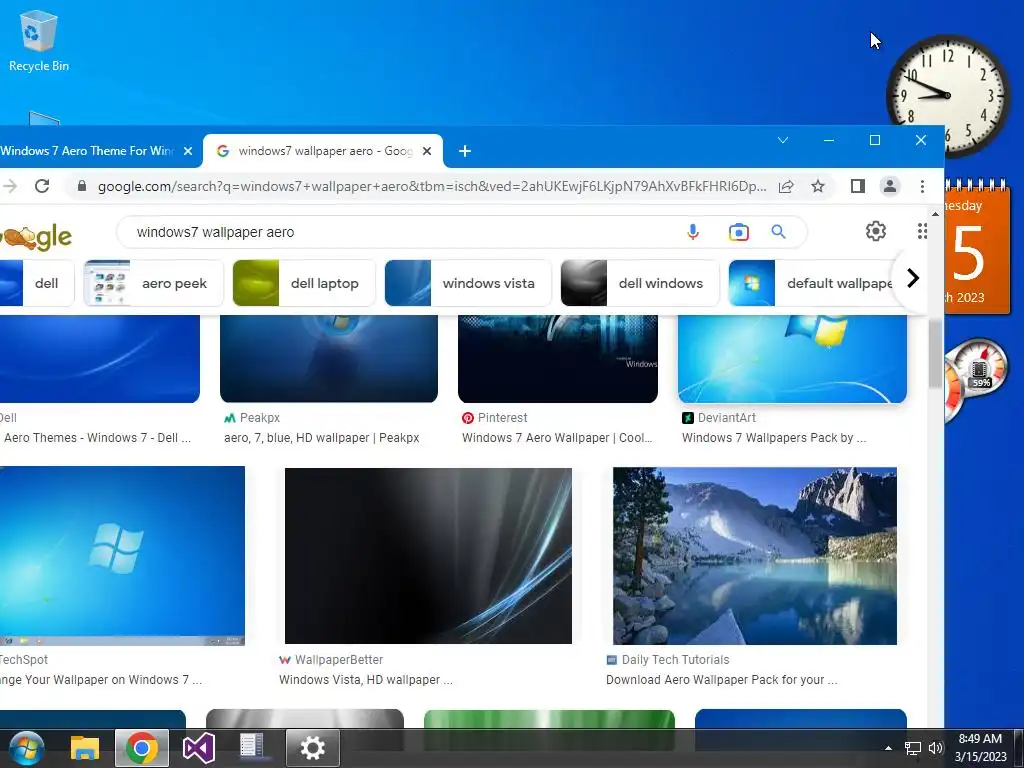Open the Windows Start menu orb

click(x=27, y=748)
